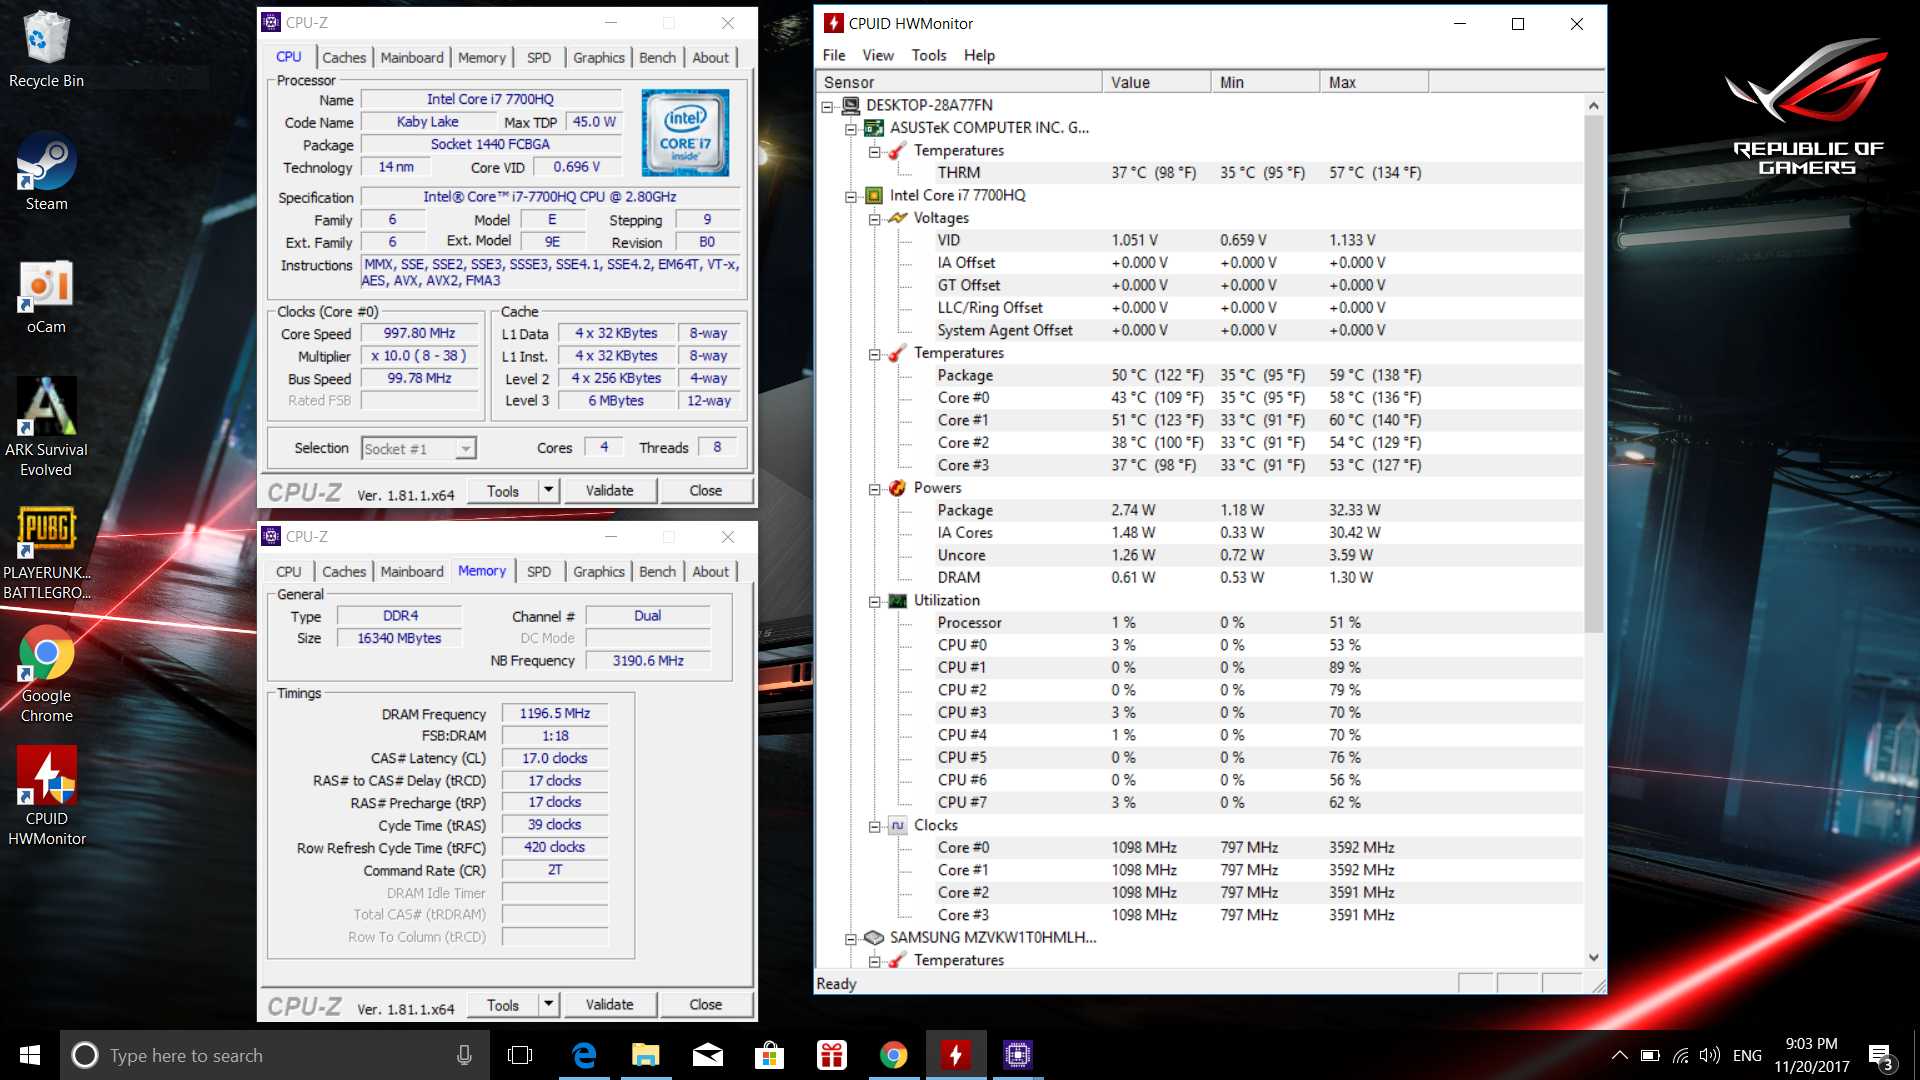Screen dimensions: 1920x1080
Task: Click Tools button in bottom CPU-Z window
Action: tap(503, 1004)
